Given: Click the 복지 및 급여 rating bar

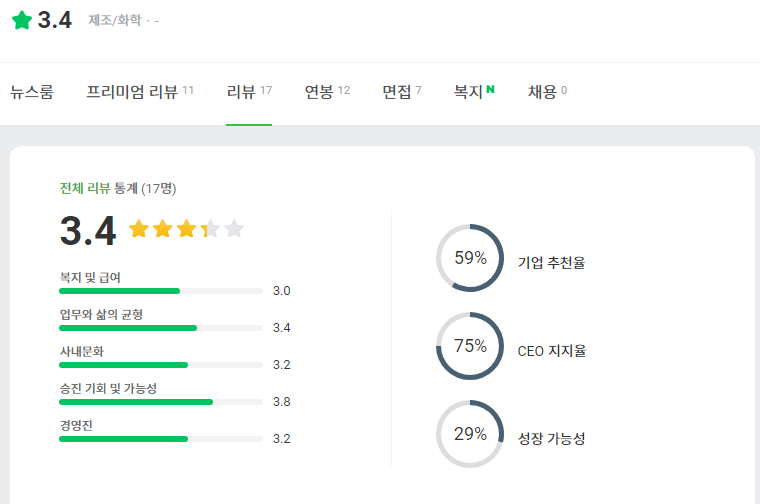Looking at the screenshot, I should pos(160,291).
